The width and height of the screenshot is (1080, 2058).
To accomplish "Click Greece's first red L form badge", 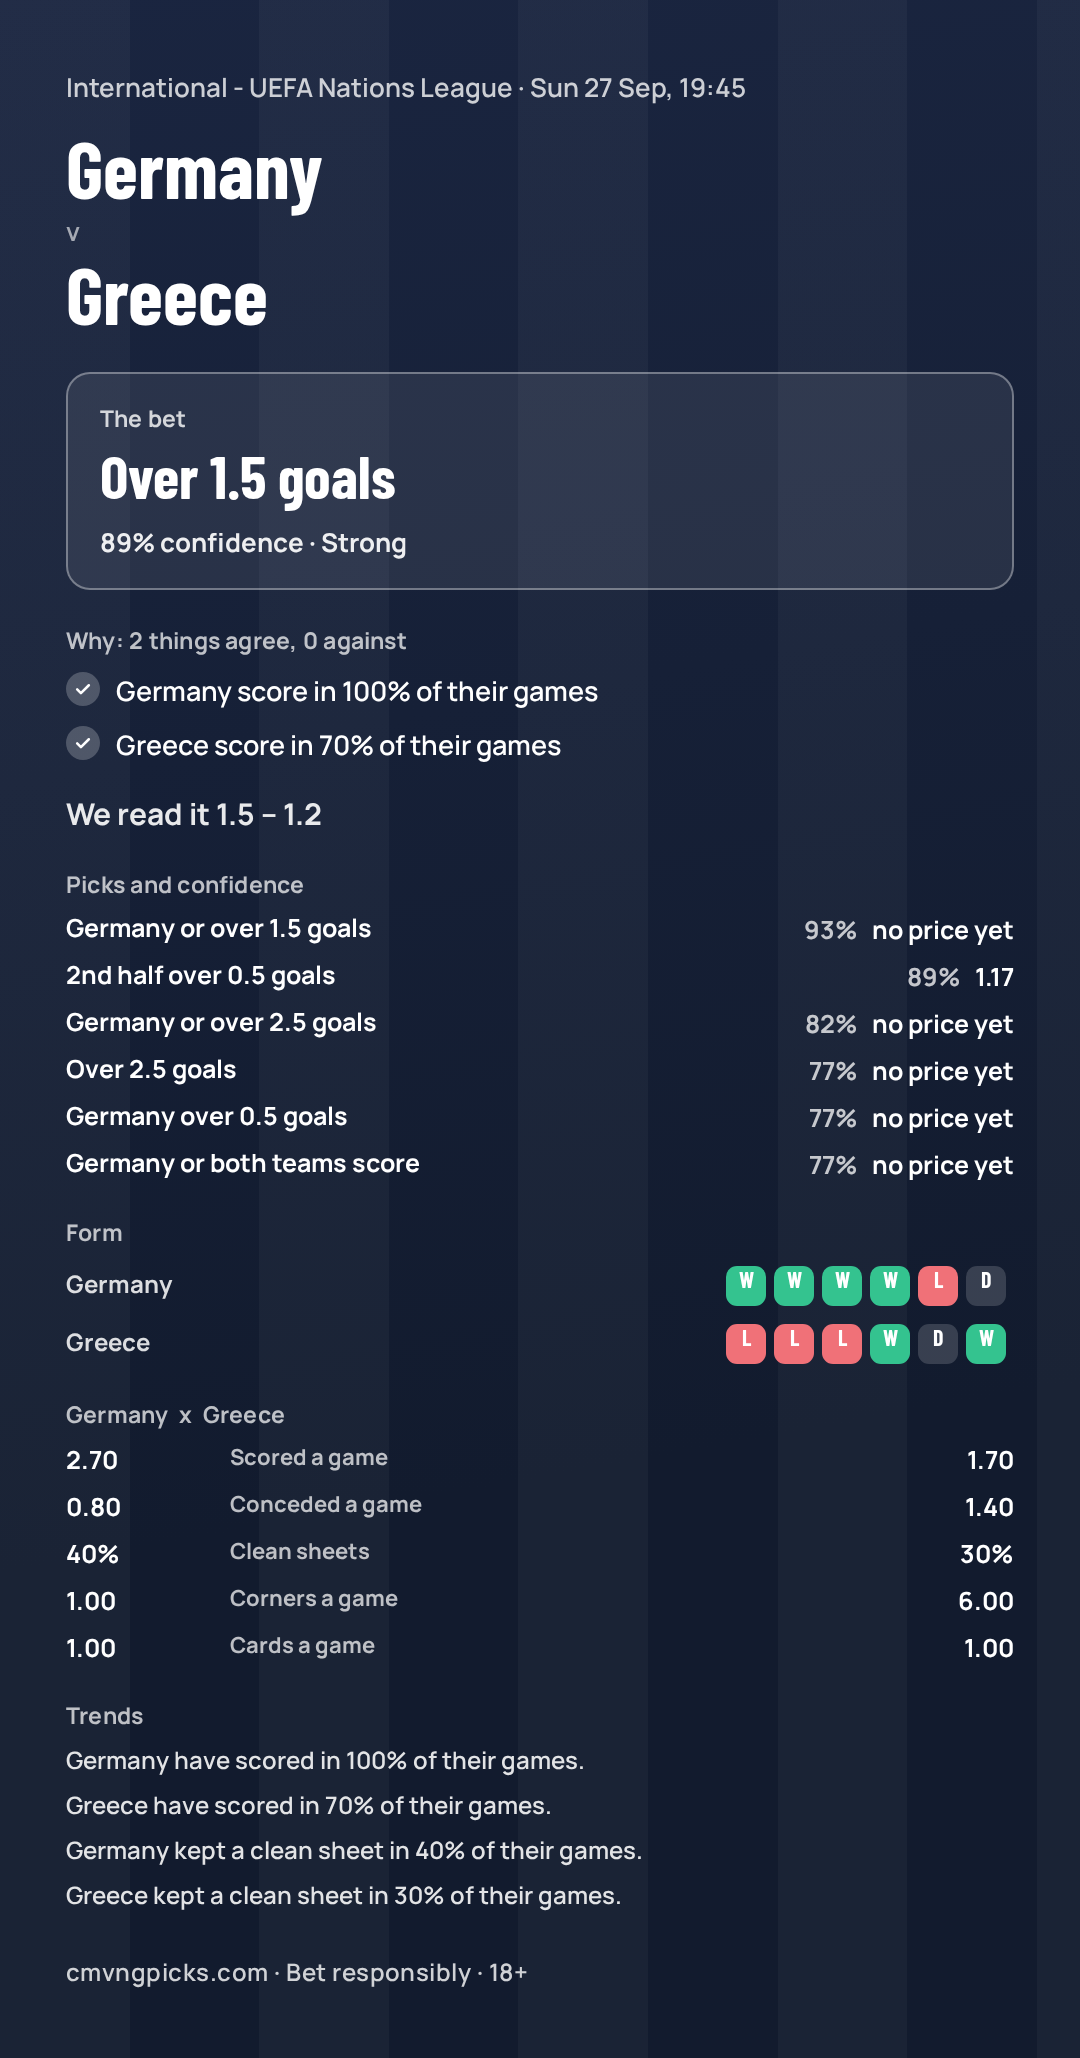I will coord(746,1343).
